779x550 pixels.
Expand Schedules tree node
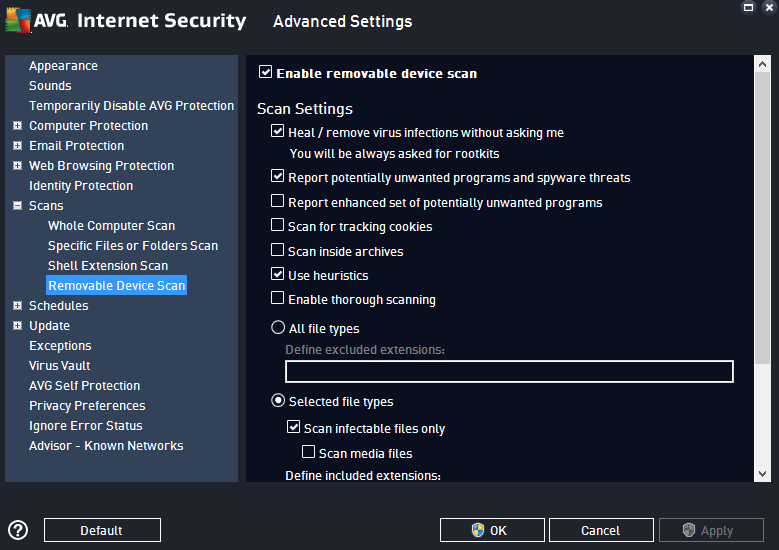pyautogui.click(x=17, y=306)
